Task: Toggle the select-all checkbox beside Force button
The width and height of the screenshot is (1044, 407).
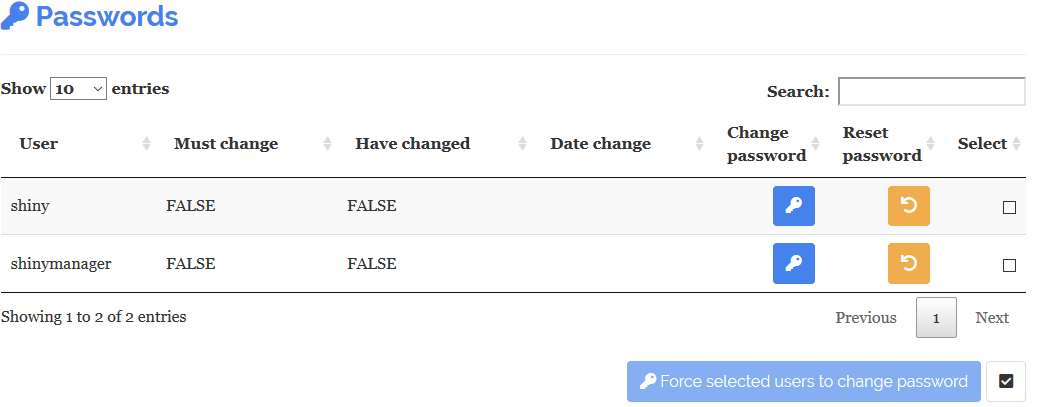Action: [x=1006, y=382]
